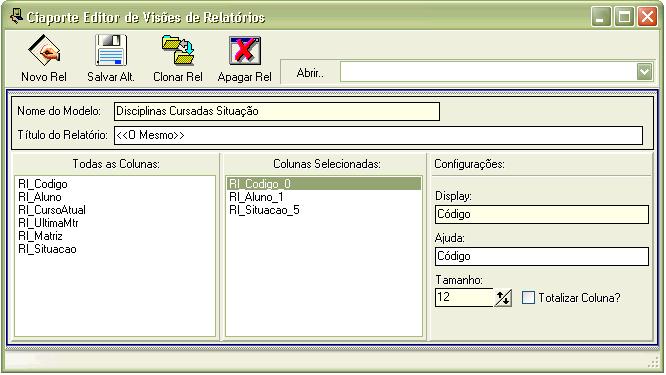Select RI_Codigo in Todas as Colunas

[x=42, y=184]
